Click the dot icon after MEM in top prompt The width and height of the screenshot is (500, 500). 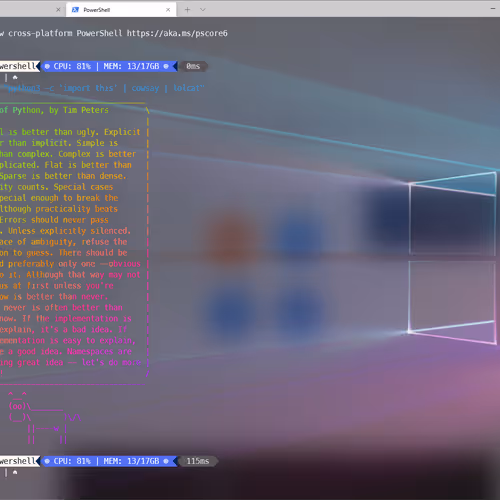click(x=166, y=66)
